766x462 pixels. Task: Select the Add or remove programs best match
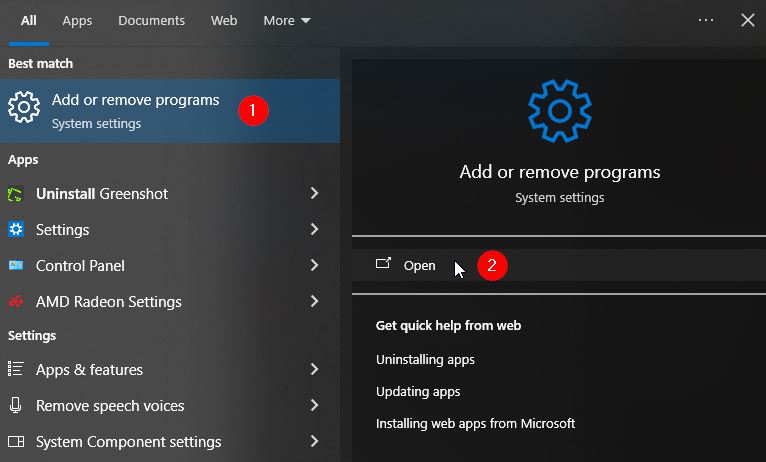point(135,110)
